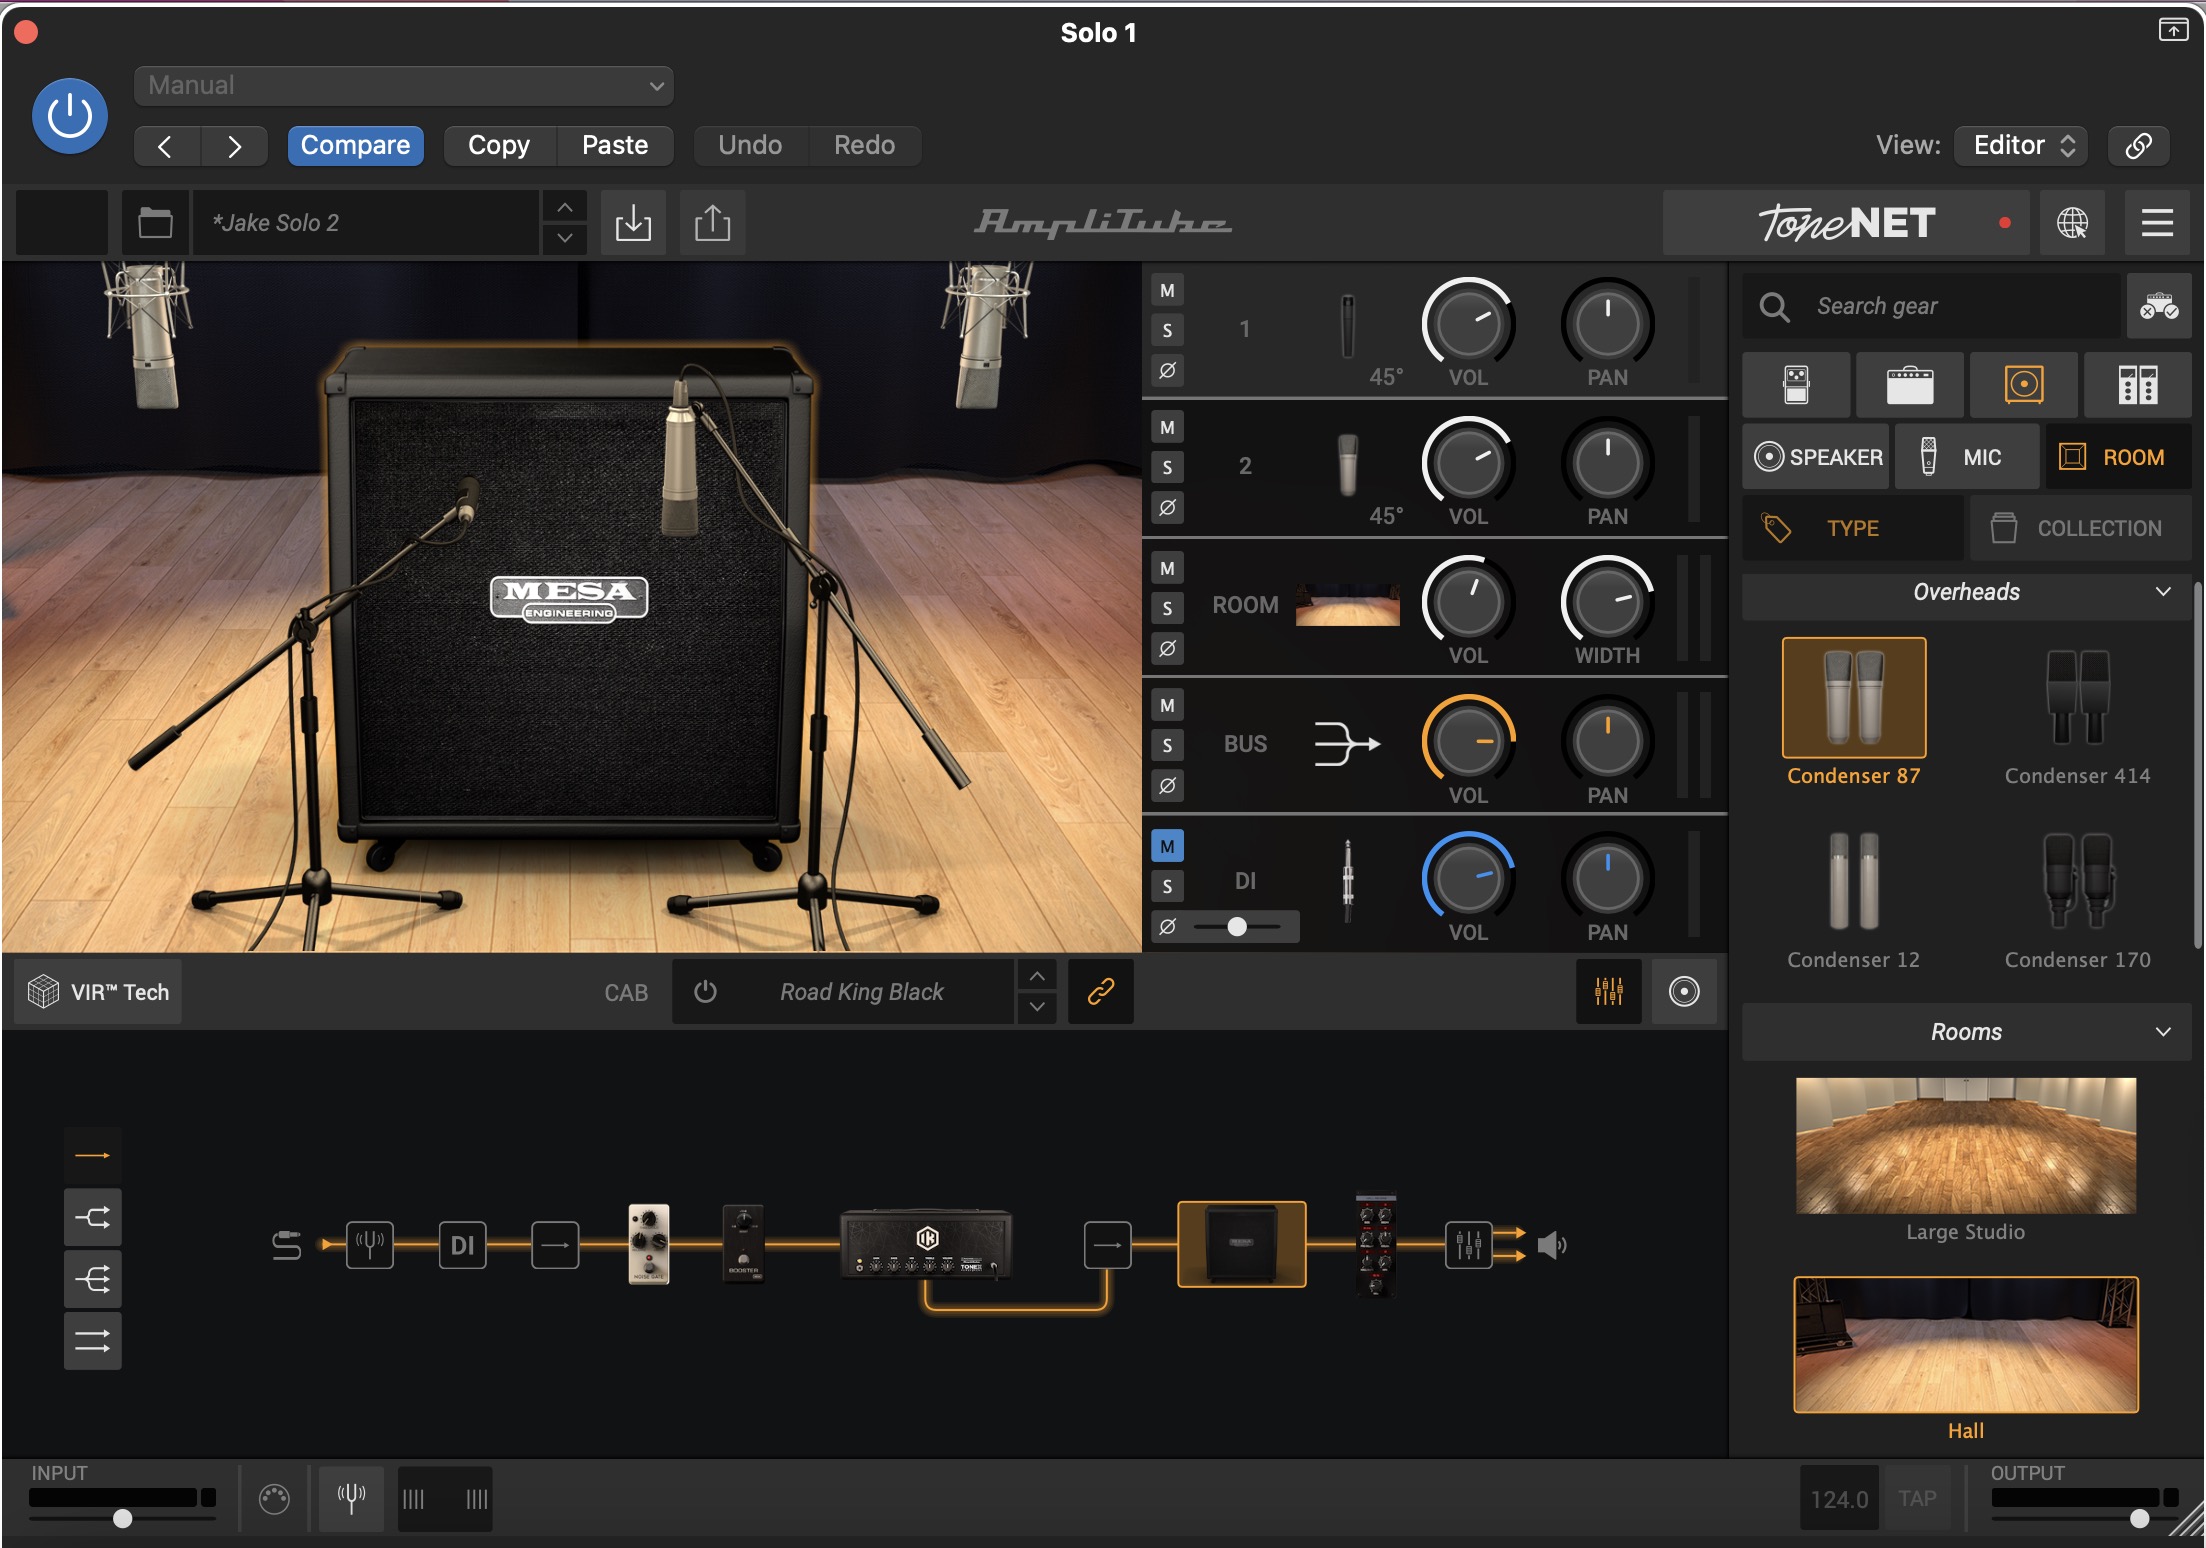Solo the DI channel
The image size is (2206, 1548).
[1167, 886]
